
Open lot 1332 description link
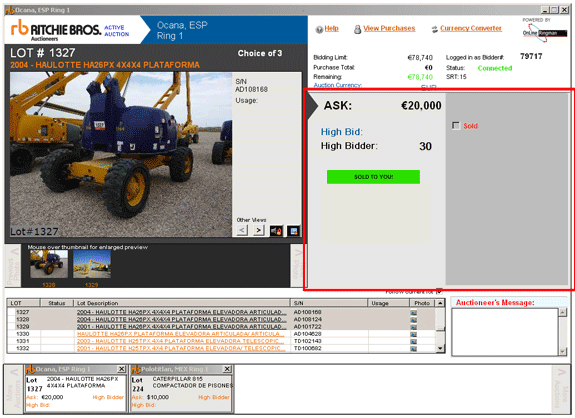[x=181, y=348]
